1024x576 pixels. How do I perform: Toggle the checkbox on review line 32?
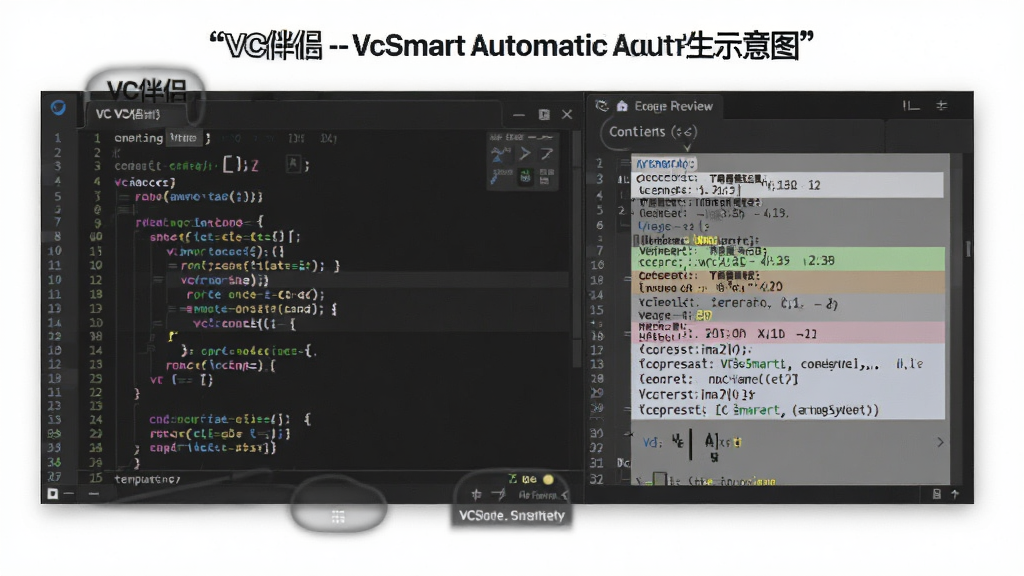pyautogui.click(x=660, y=480)
